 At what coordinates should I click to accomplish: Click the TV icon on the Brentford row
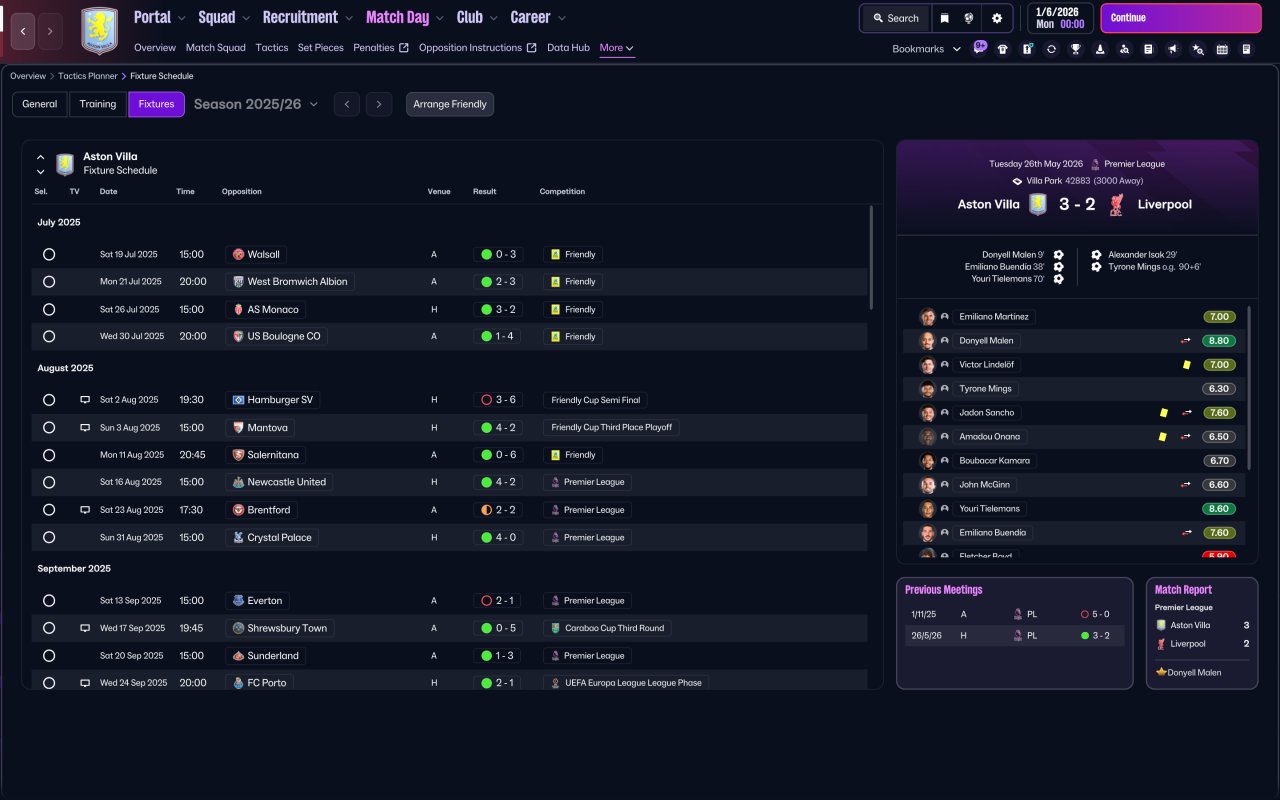(85, 510)
